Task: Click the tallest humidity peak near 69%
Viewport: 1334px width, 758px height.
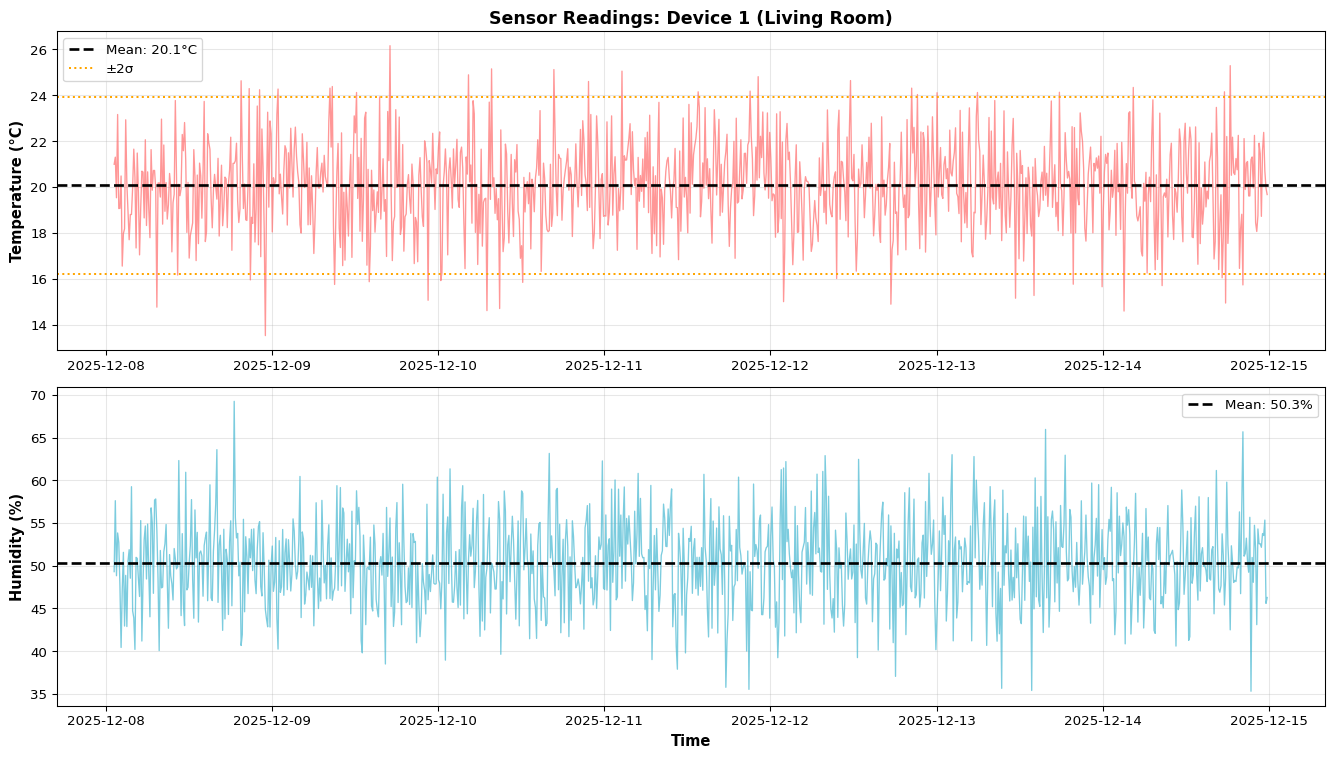Action: (x=234, y=402)
